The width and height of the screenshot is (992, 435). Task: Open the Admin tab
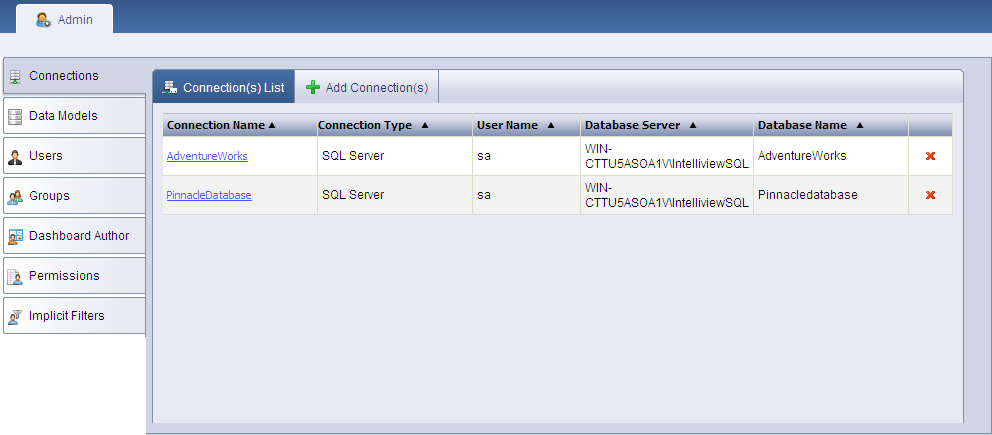[x=65, y=19]
